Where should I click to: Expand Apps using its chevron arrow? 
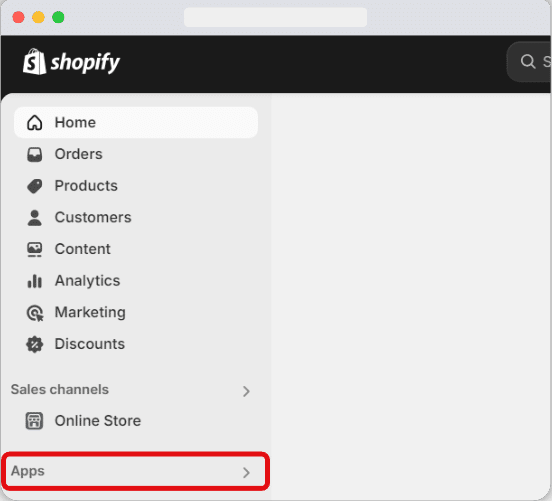point(246,472)
